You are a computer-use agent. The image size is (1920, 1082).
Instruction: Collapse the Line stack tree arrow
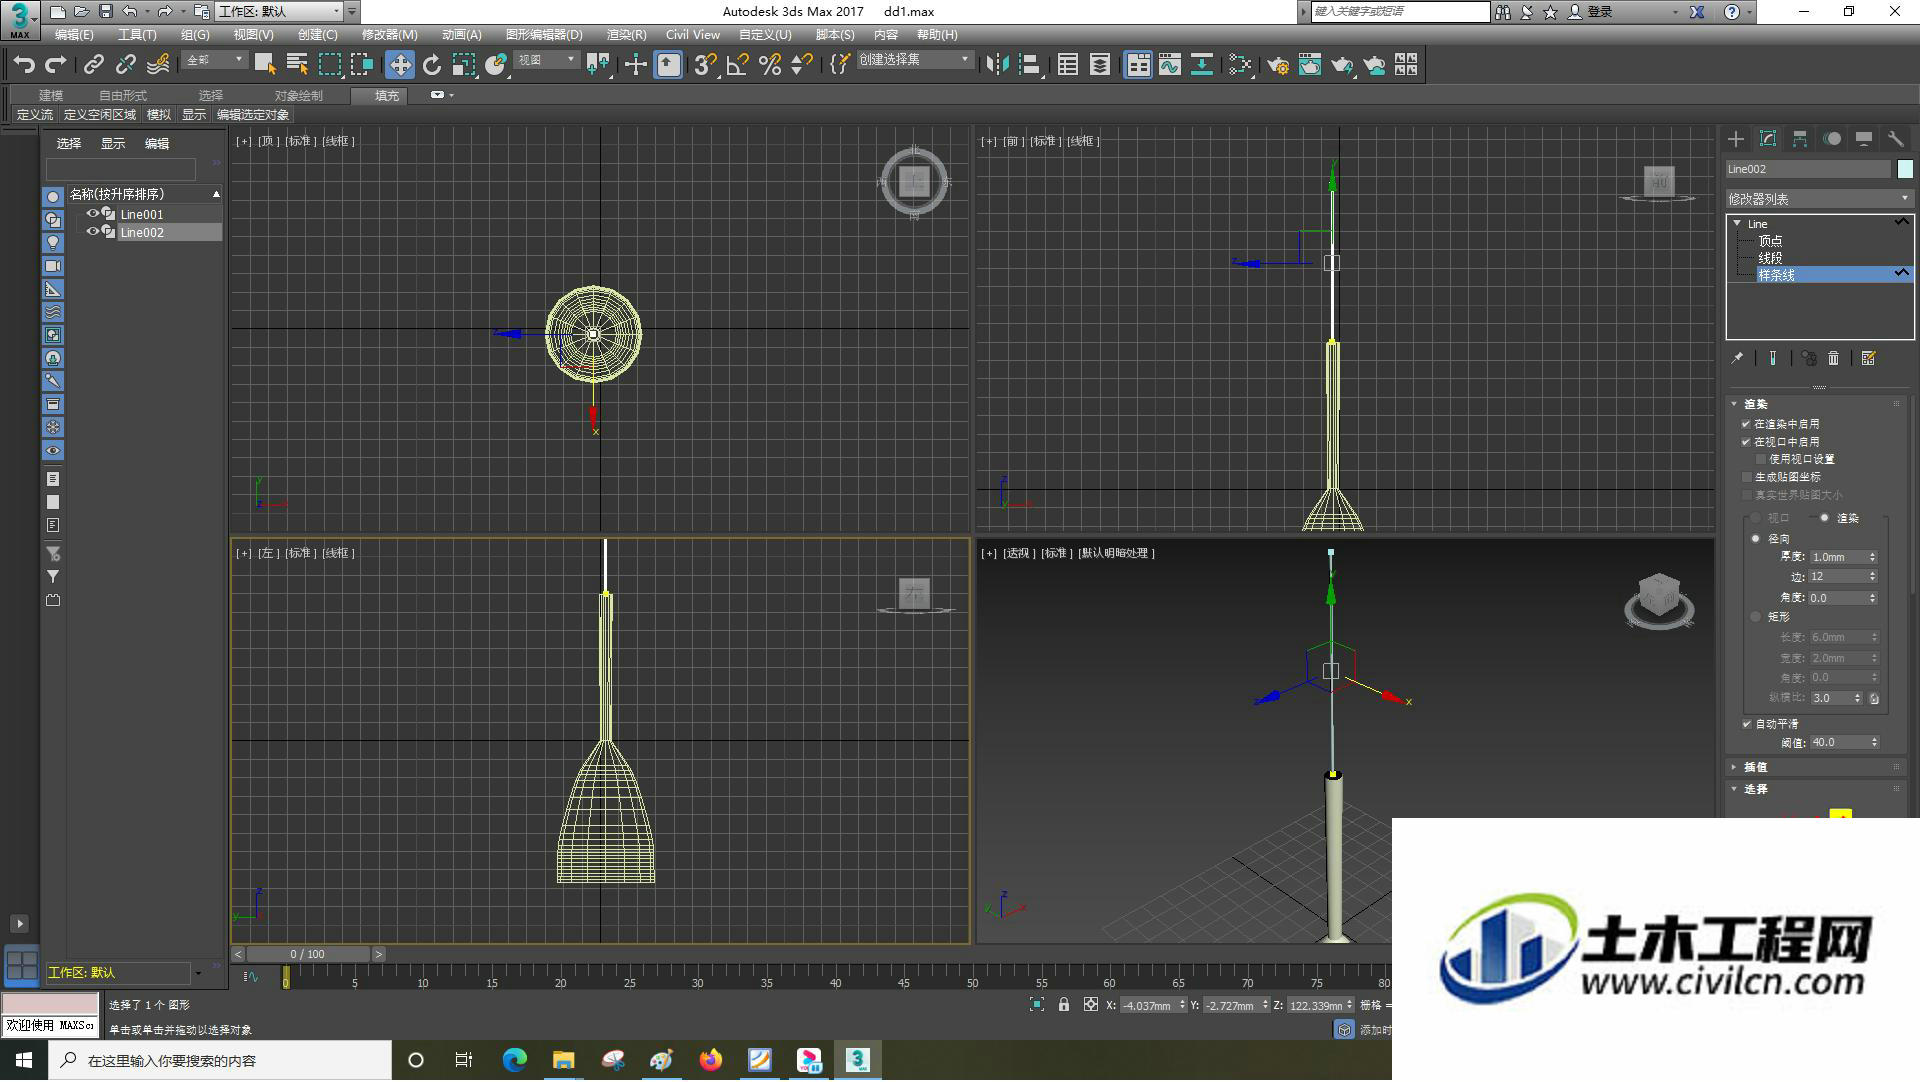(1737, 223)
